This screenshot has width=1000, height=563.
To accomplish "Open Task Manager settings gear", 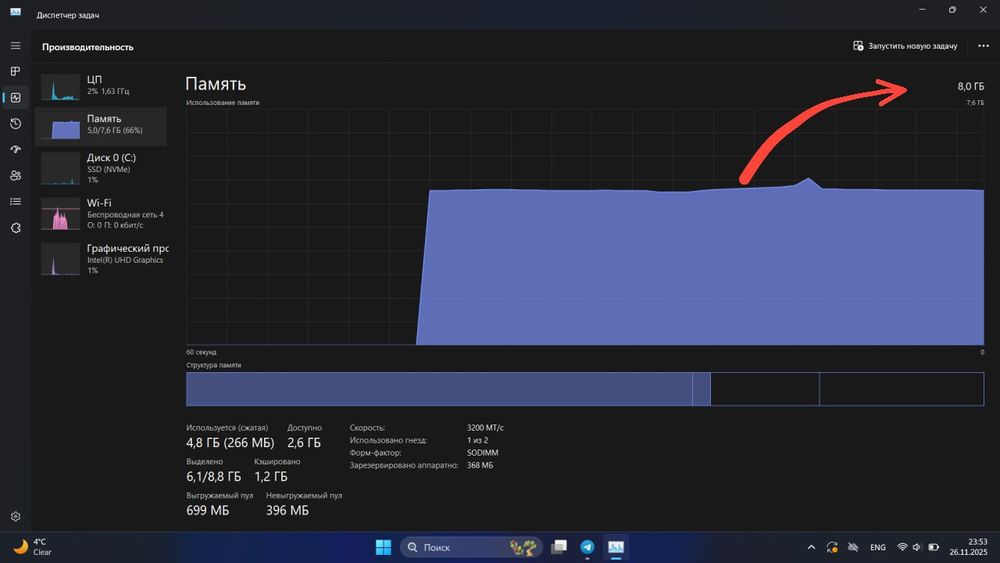I will [15, 516].
